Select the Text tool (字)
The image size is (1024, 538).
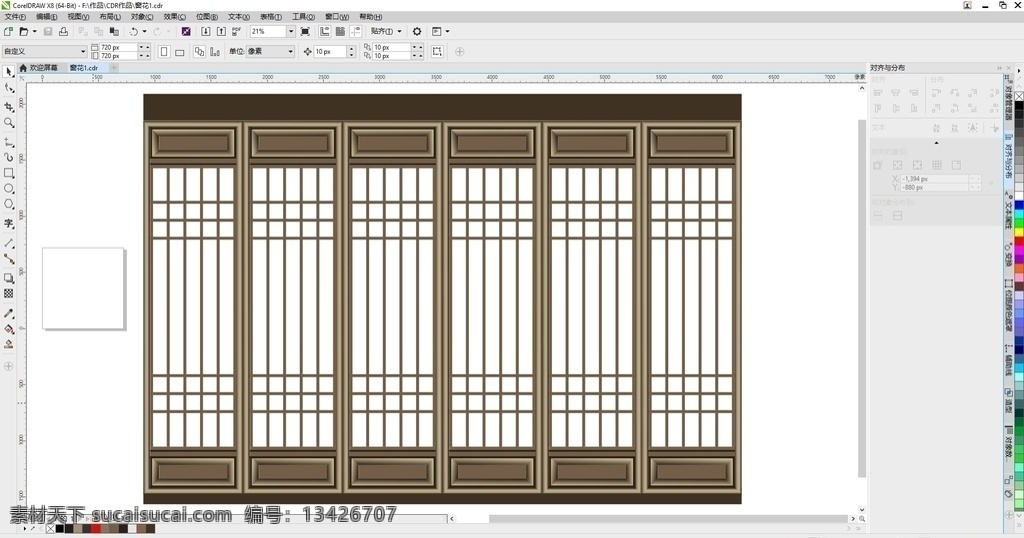pyautogui.click(x=8, y=223)
